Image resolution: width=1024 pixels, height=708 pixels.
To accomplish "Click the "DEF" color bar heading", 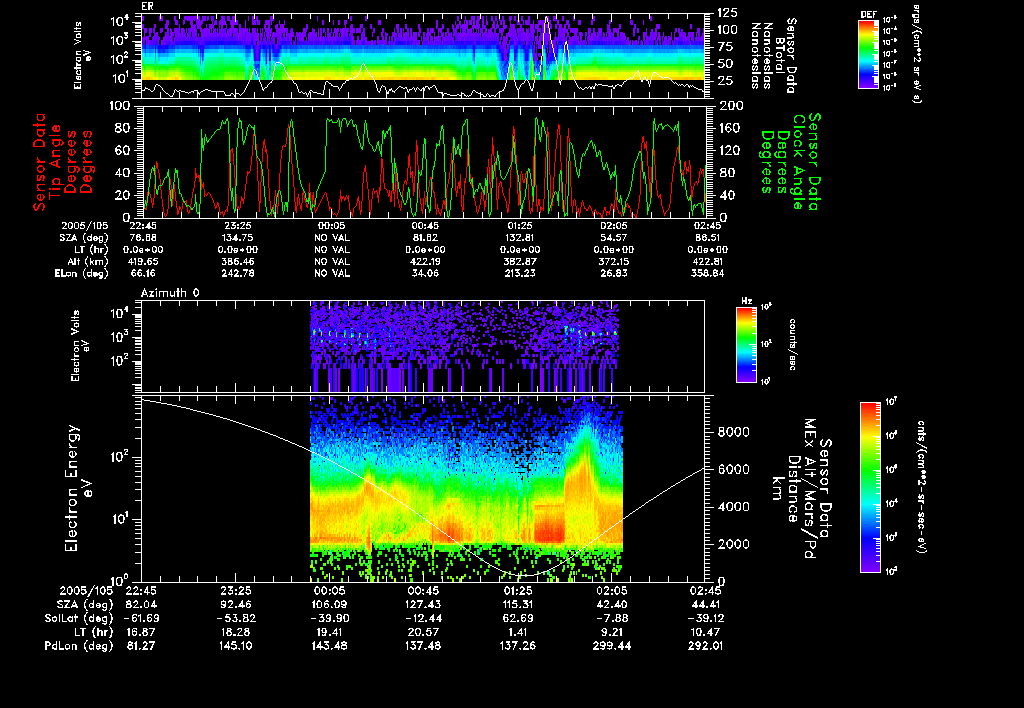I will coord(868,14).
